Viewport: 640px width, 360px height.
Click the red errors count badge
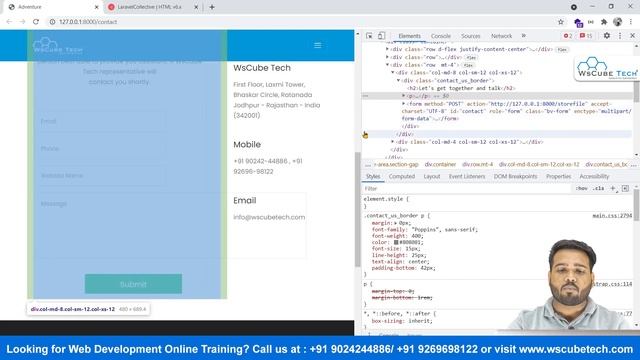568,36
